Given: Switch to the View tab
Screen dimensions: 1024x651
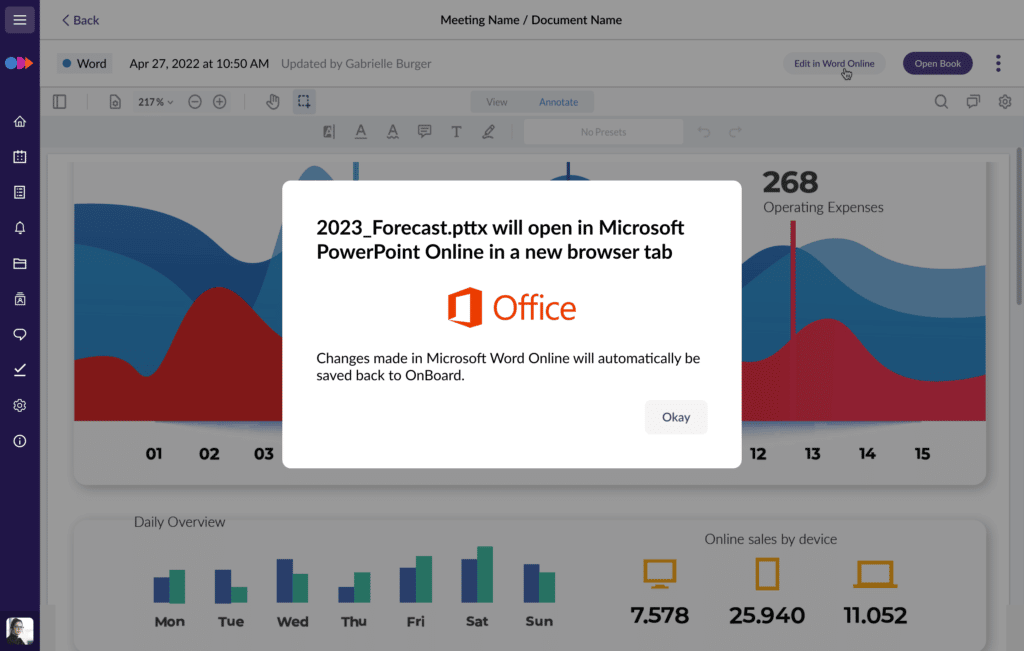Looking at the screenshot, I should 496,101.
